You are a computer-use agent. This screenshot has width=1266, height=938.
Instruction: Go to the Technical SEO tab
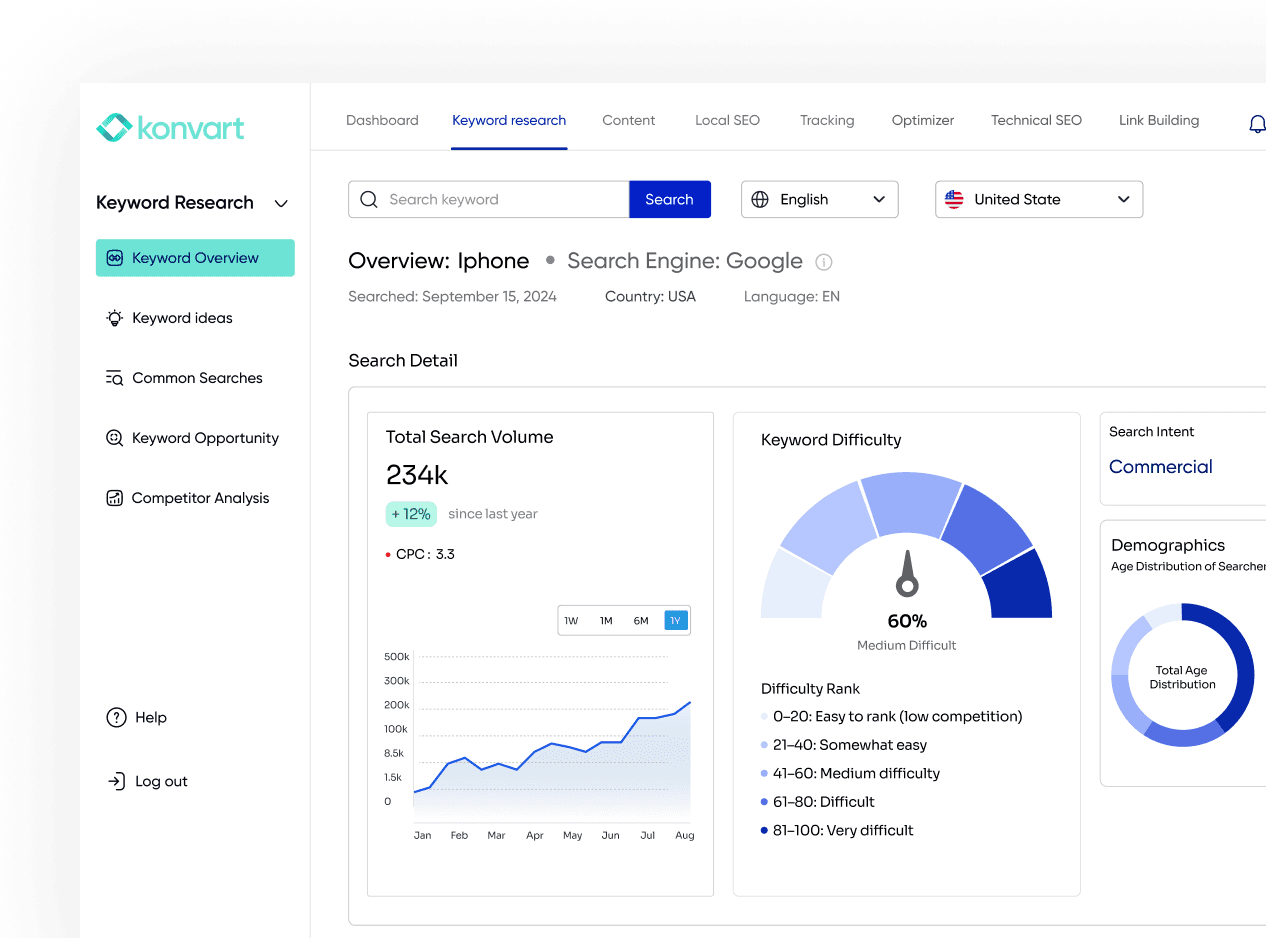click(1036, 120)
